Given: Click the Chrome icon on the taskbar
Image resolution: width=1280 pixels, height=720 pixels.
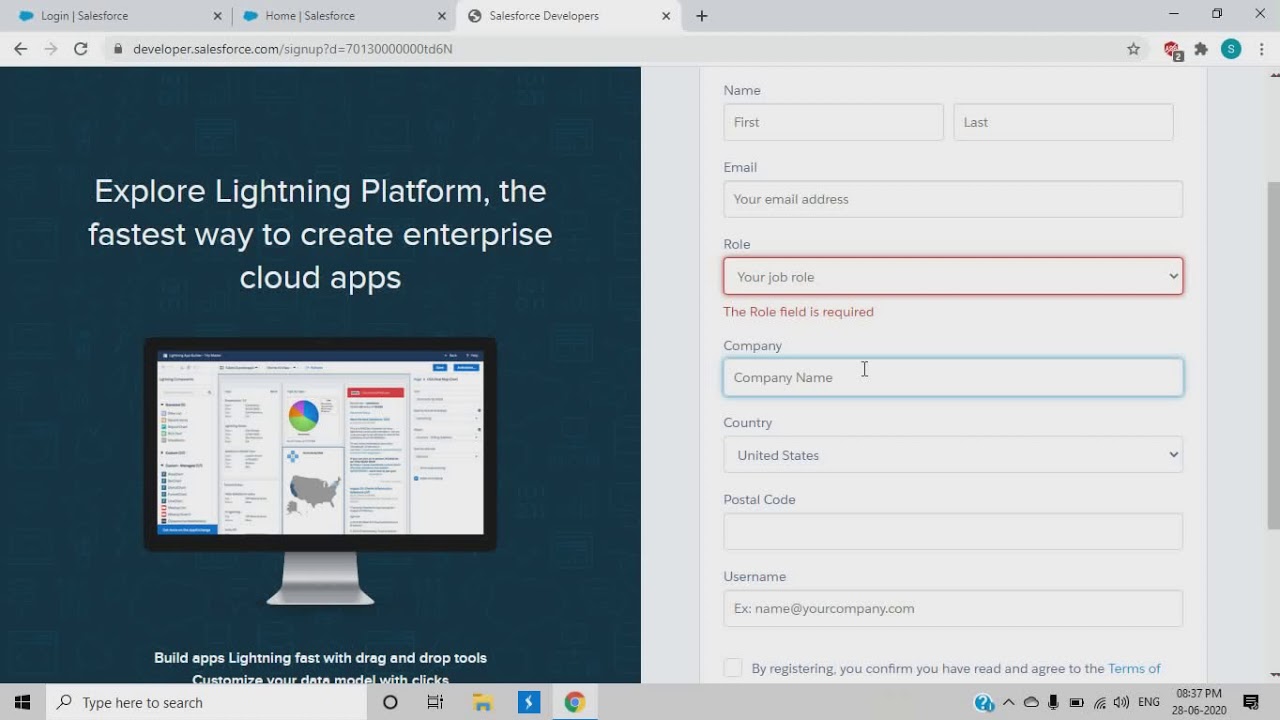Looking at the screenshot, I should [x=574, y=702].
